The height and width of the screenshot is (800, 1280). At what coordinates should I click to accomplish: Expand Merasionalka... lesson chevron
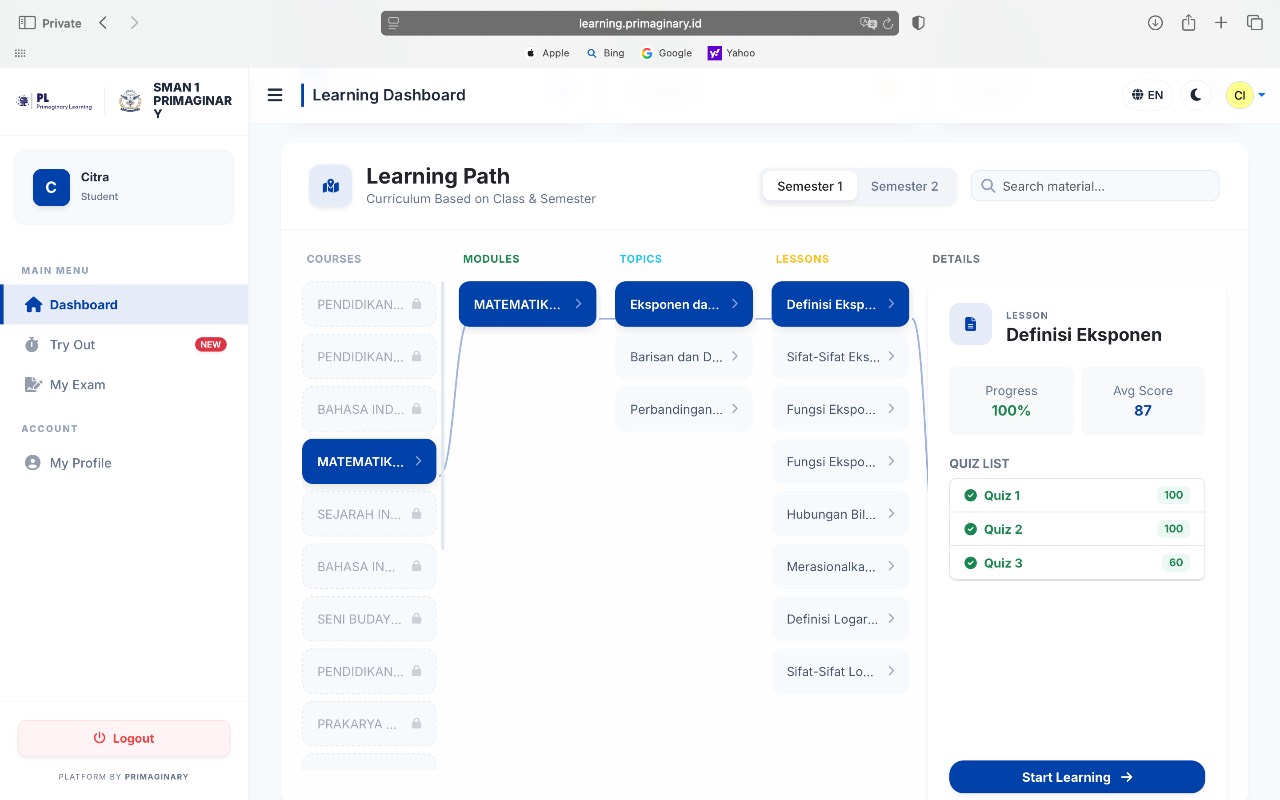pyautogui.click(x=891, y=566)
